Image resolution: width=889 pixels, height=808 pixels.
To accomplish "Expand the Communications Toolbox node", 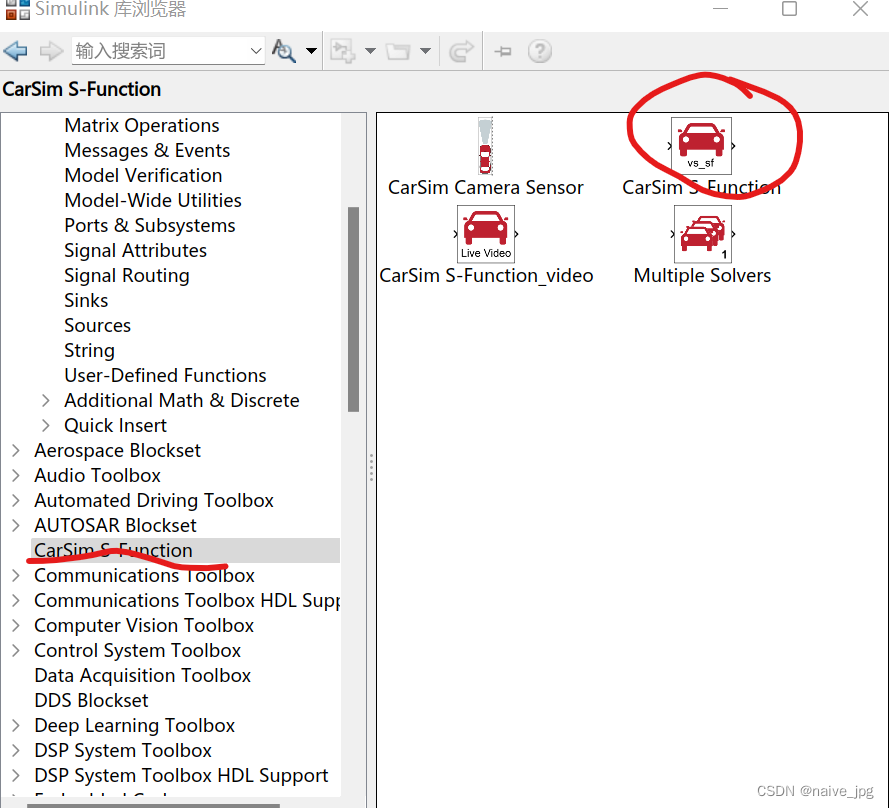I will tap(16, 576).
